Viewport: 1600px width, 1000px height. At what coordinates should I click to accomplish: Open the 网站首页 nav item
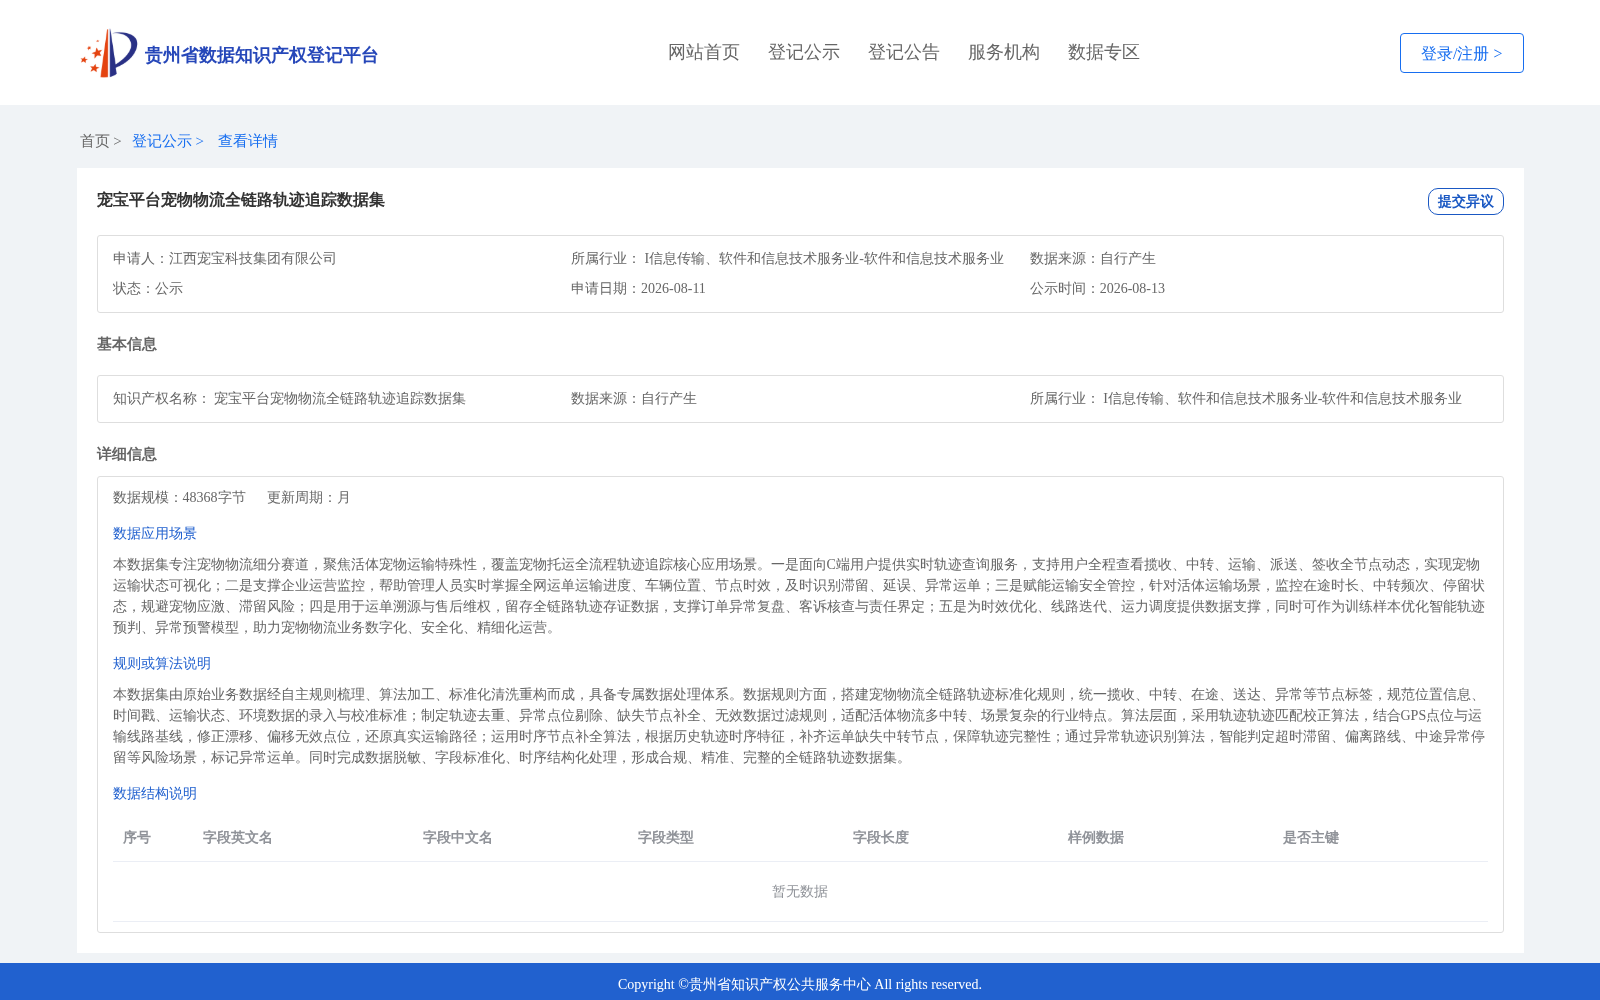pyautogui.click(x=704, y=52)
